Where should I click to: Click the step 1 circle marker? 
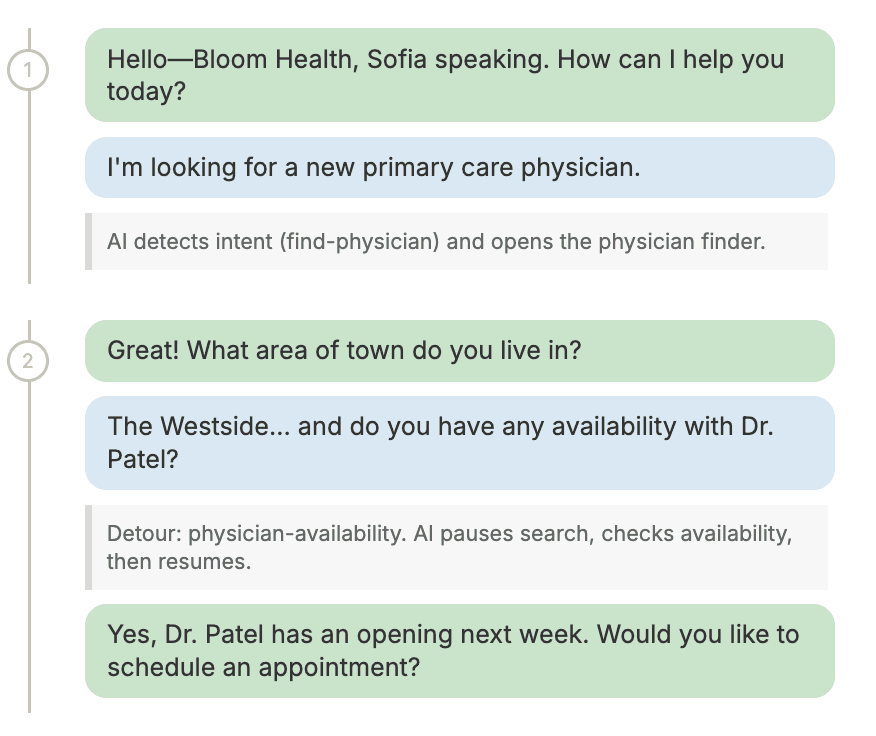click(x=28, y=70)
